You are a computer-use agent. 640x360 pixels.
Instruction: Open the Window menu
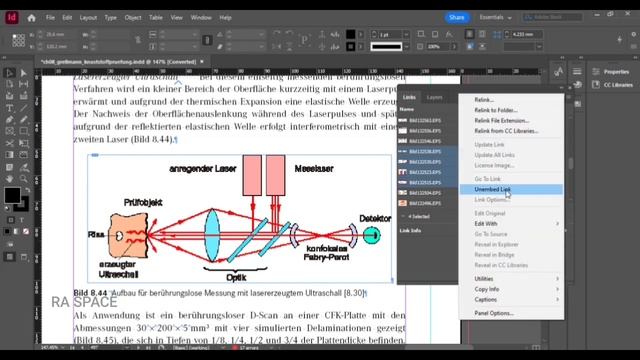pyautogui.click(x=201, y=18)
